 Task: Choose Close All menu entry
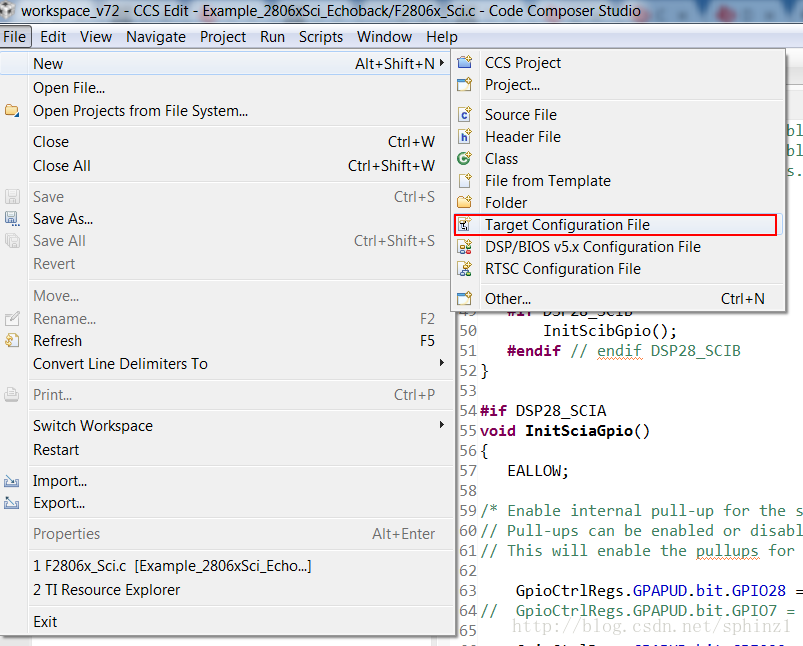point(227,165)
